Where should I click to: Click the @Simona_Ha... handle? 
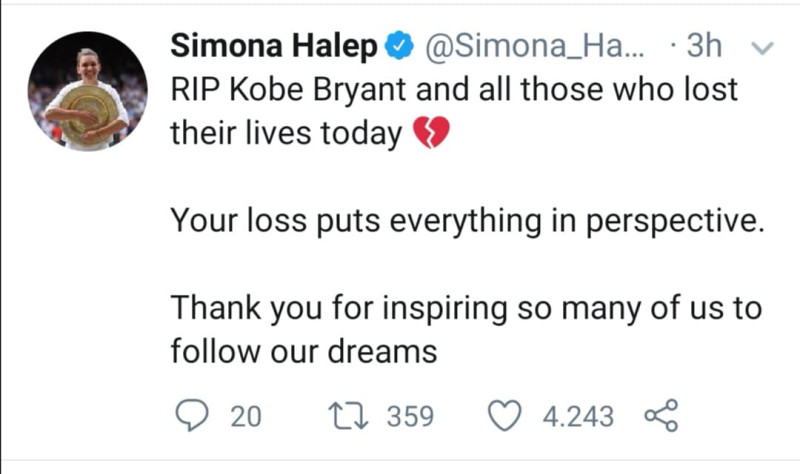pos(532,45)
